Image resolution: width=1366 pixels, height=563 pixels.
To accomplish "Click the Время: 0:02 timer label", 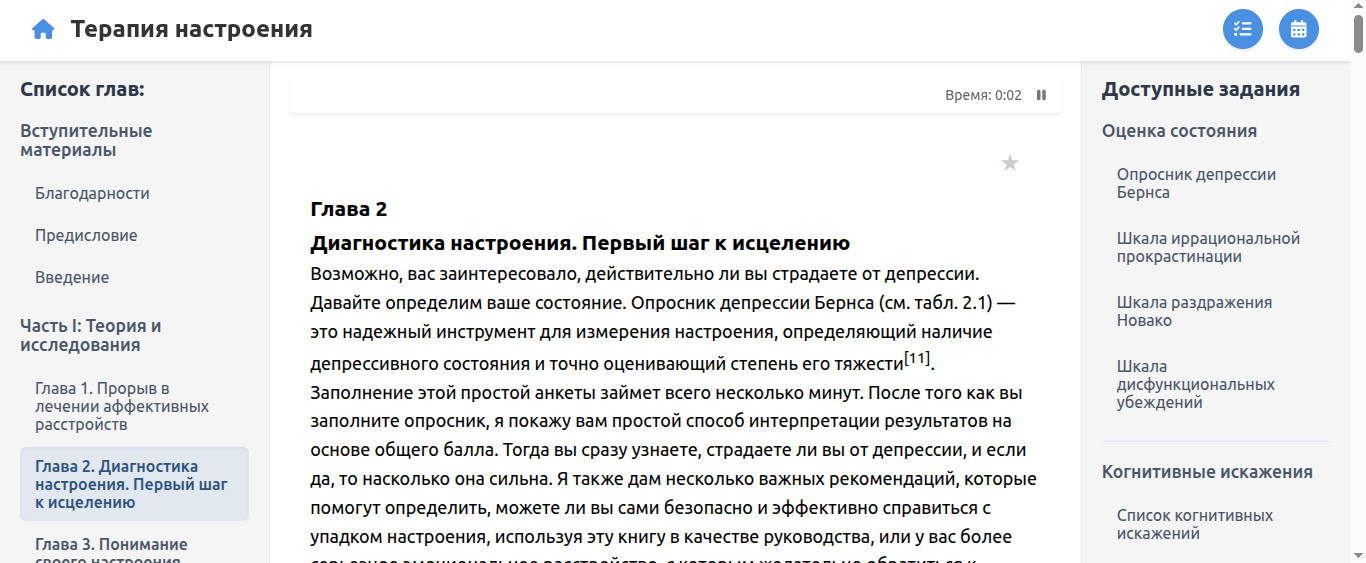I will coord(983,95).
